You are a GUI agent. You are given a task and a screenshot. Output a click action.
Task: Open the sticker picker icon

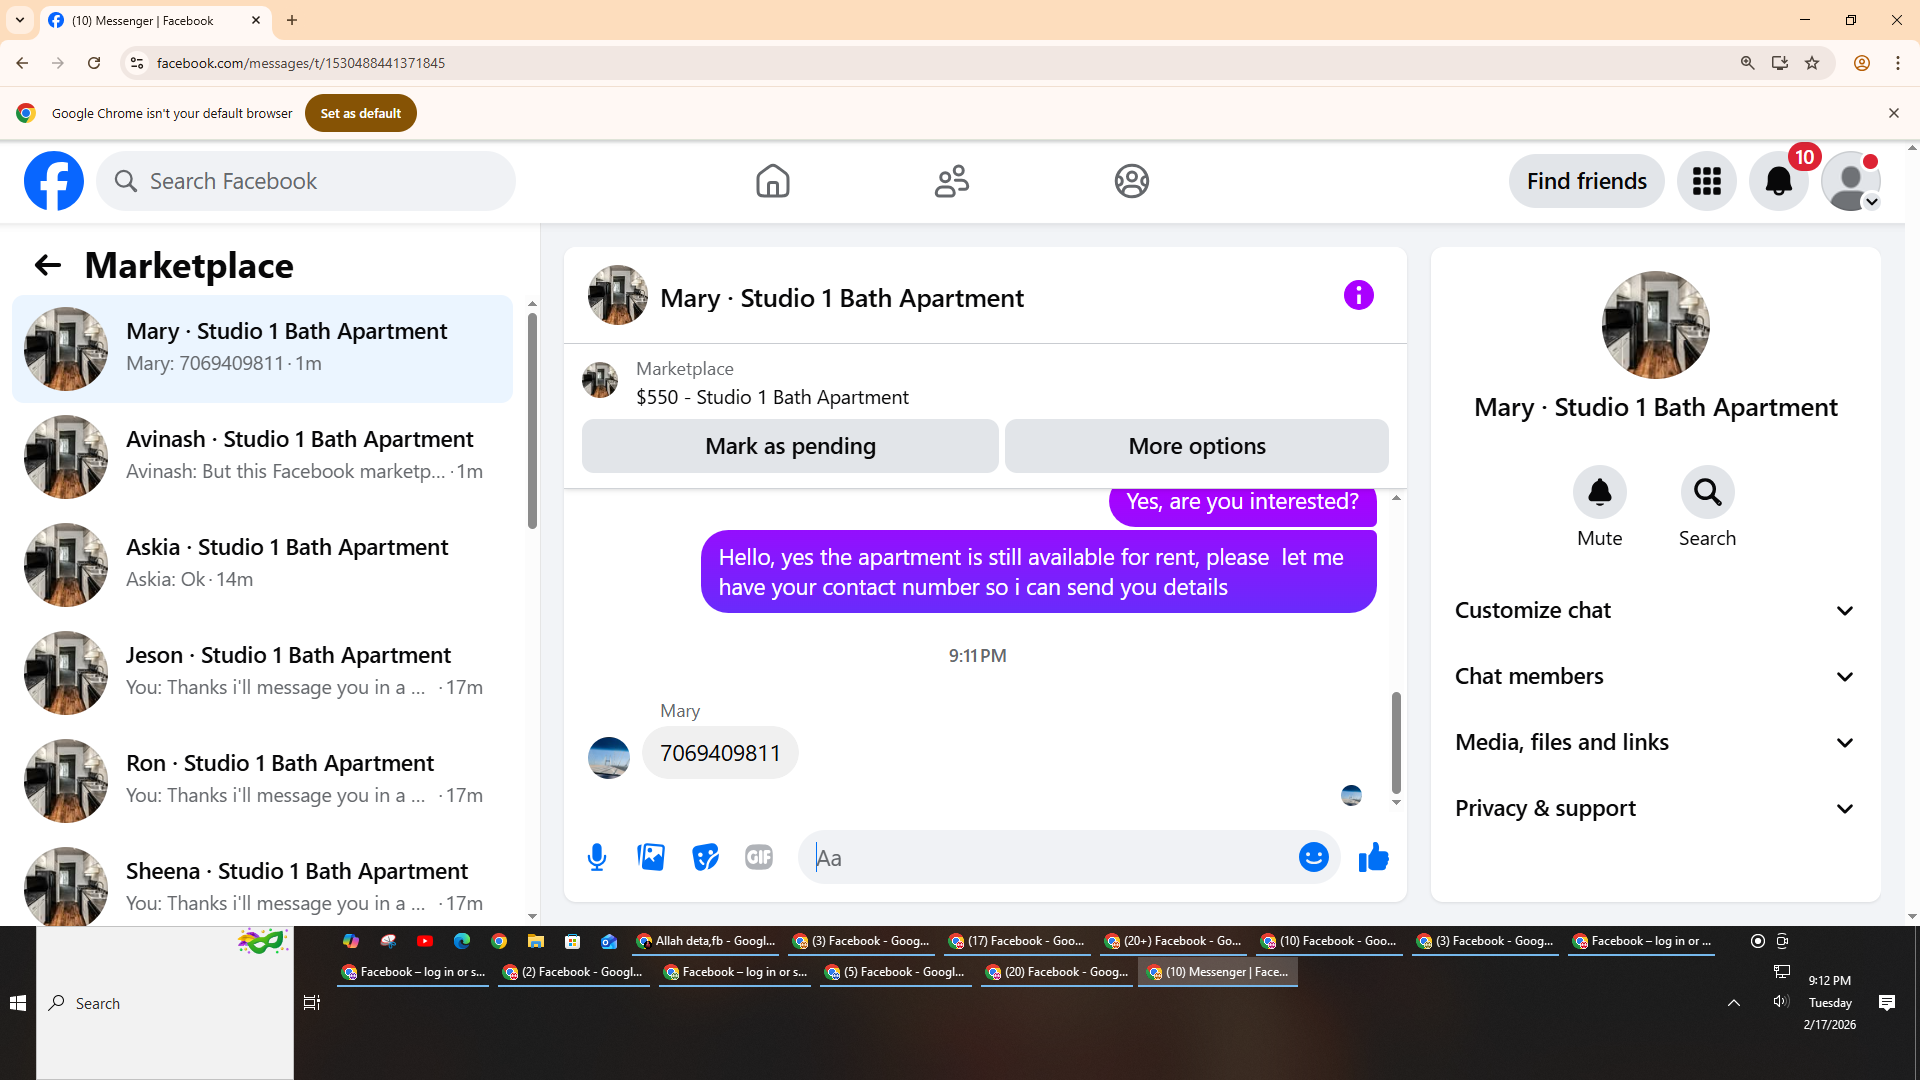point(705,857)
